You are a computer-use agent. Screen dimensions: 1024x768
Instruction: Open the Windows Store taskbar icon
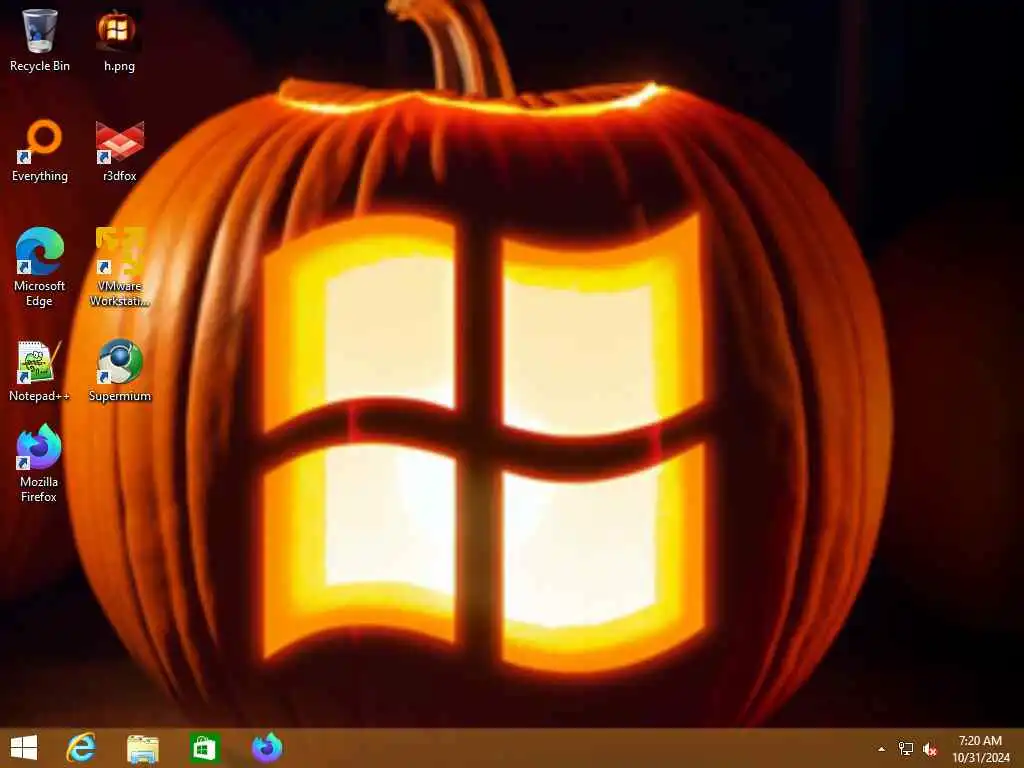204,748
